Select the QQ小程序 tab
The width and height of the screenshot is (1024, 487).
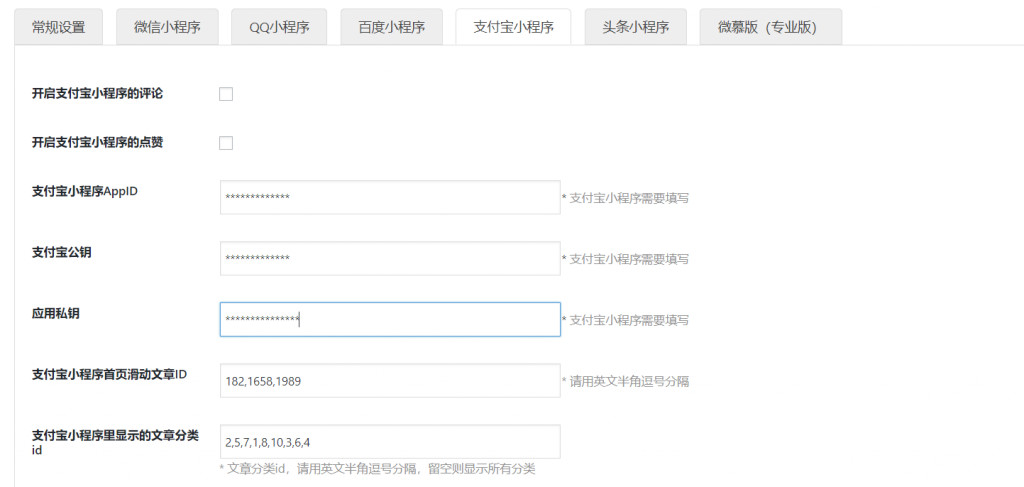(279, 27)
